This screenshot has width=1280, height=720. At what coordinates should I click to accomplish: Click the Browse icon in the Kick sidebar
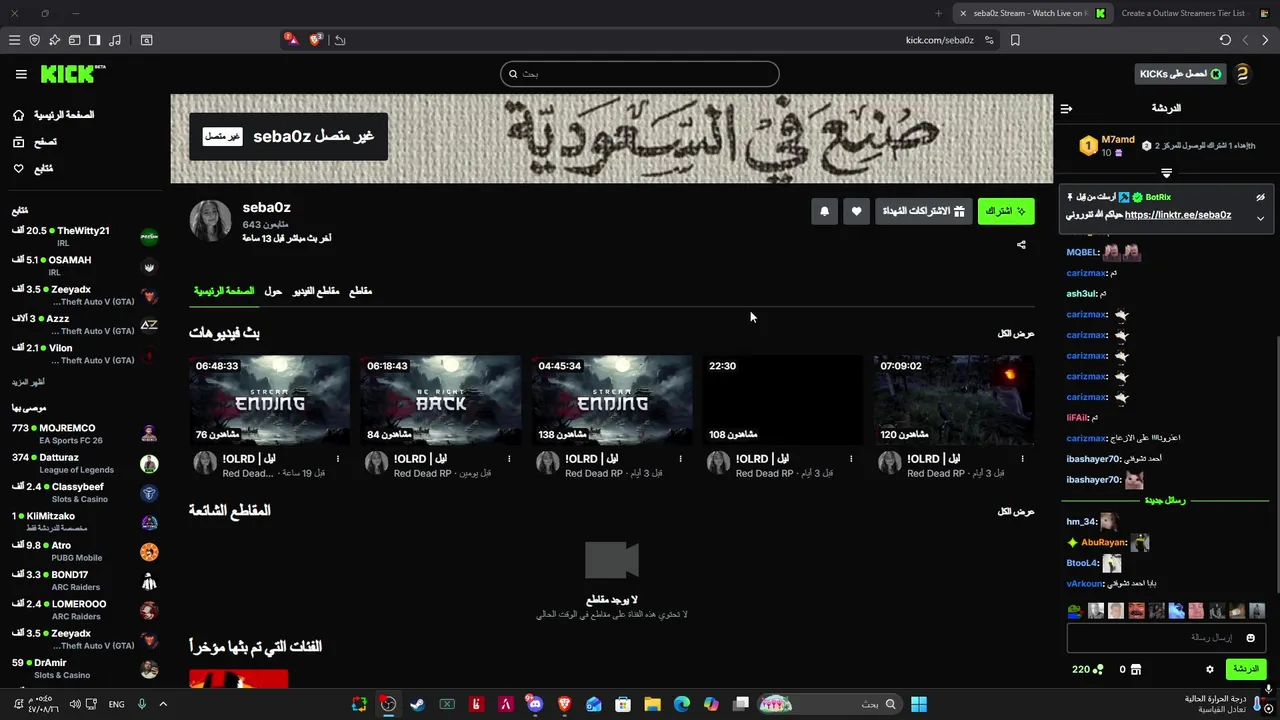(x=18, y=142)
